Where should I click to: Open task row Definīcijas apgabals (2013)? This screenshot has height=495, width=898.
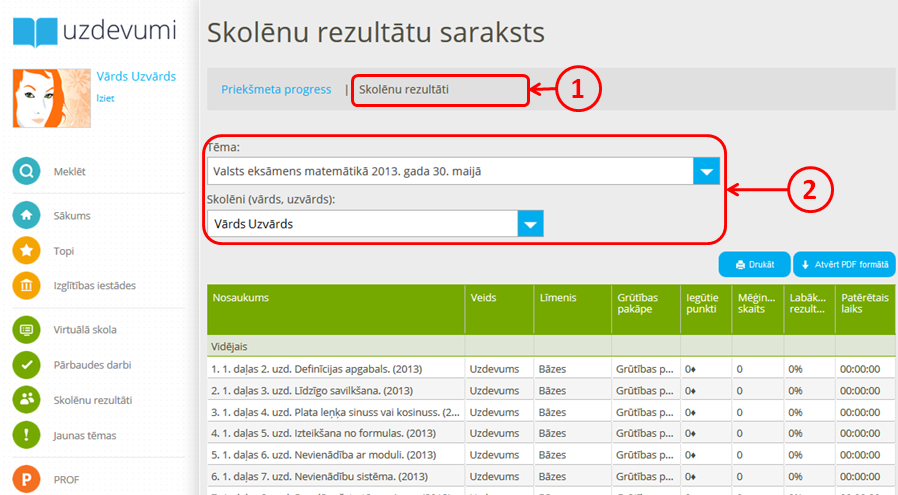tap(335, 369)
